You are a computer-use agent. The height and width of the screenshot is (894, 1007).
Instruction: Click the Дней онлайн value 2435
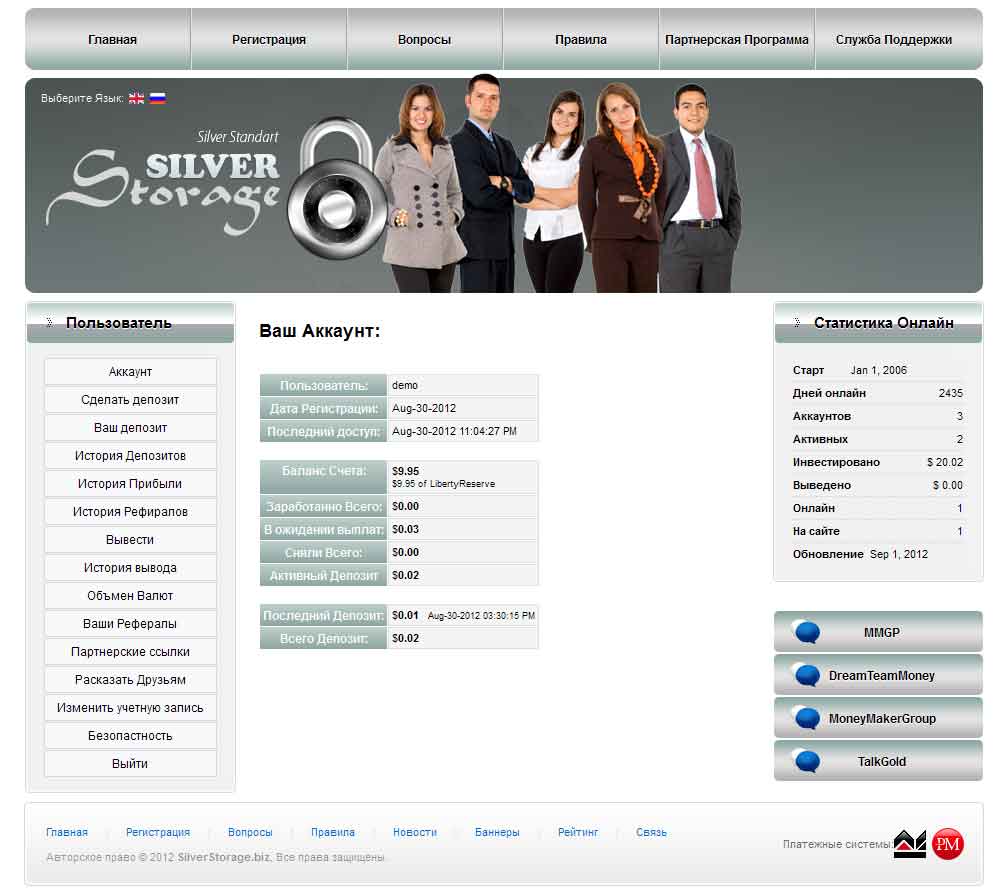tap(950, 393)
